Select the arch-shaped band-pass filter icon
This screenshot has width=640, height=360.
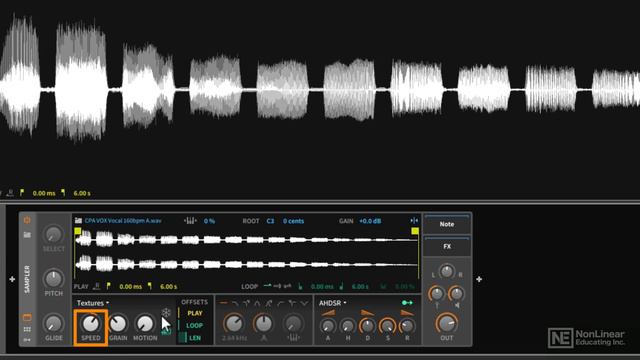pyautogui.click(x=257, y=303)
